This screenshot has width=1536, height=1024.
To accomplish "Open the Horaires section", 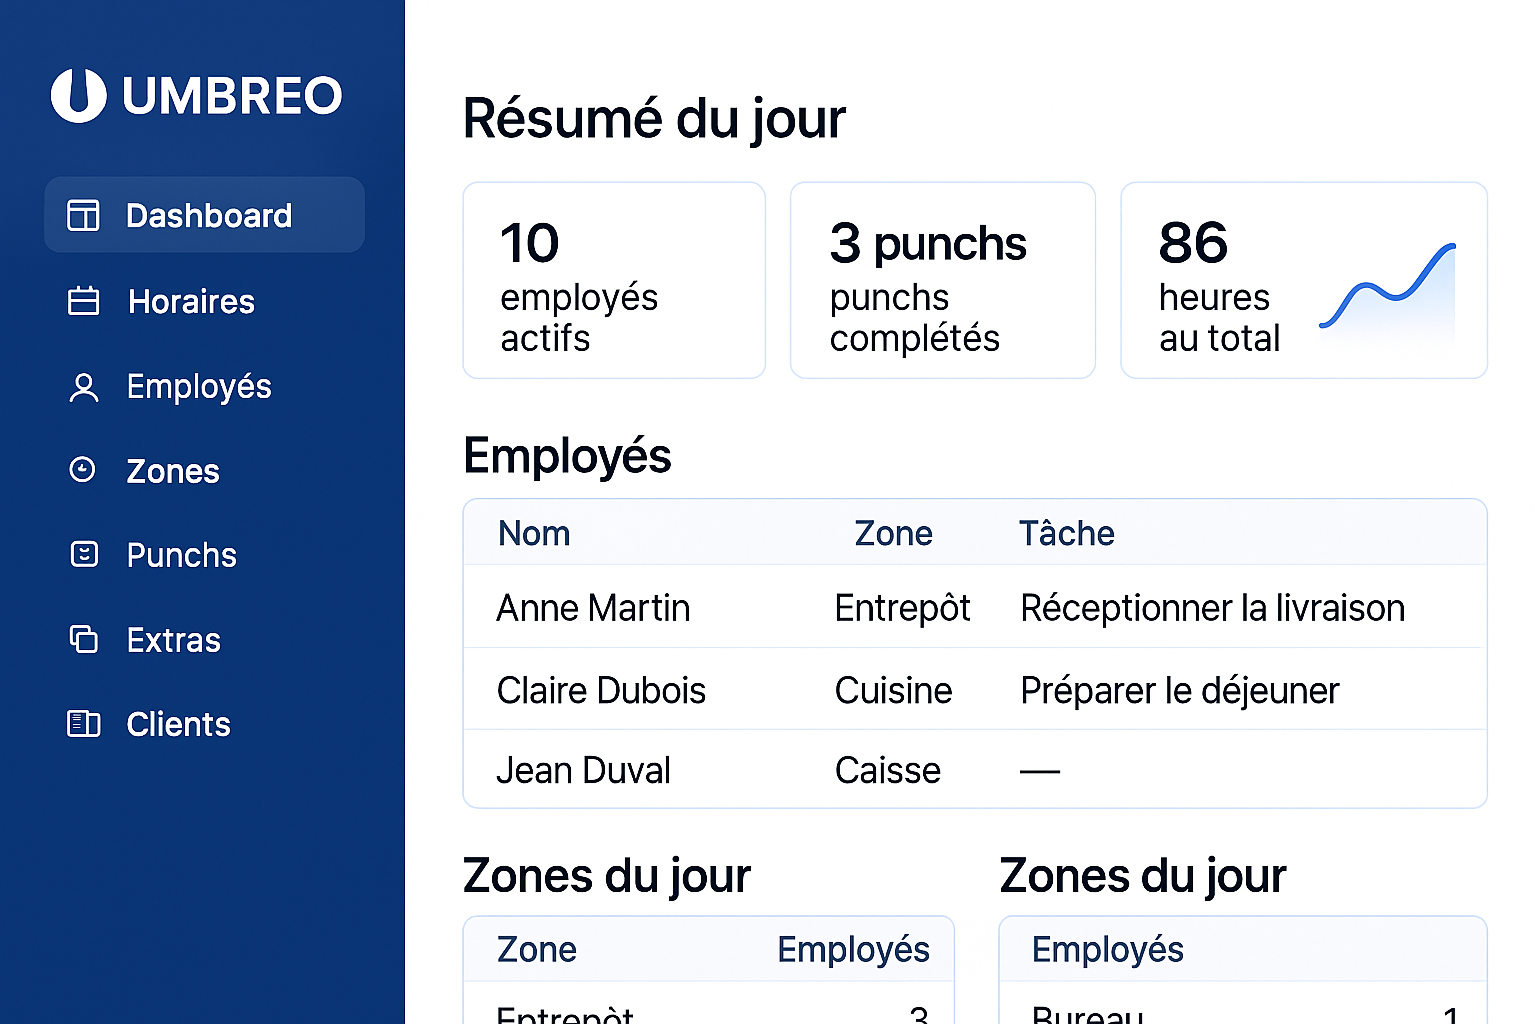I will [x=190, y=301].
